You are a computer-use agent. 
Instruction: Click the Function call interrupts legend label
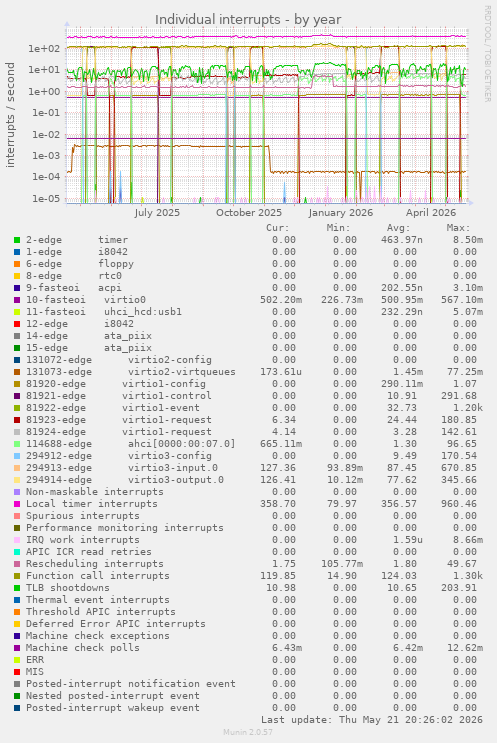[x=98, y=576]
